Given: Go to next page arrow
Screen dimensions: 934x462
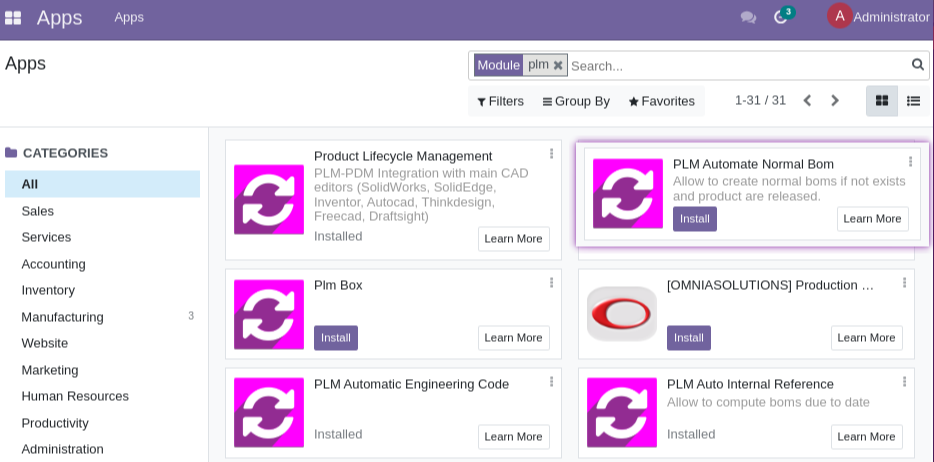Looking at the screenshot, I should [x=835, y=101].
